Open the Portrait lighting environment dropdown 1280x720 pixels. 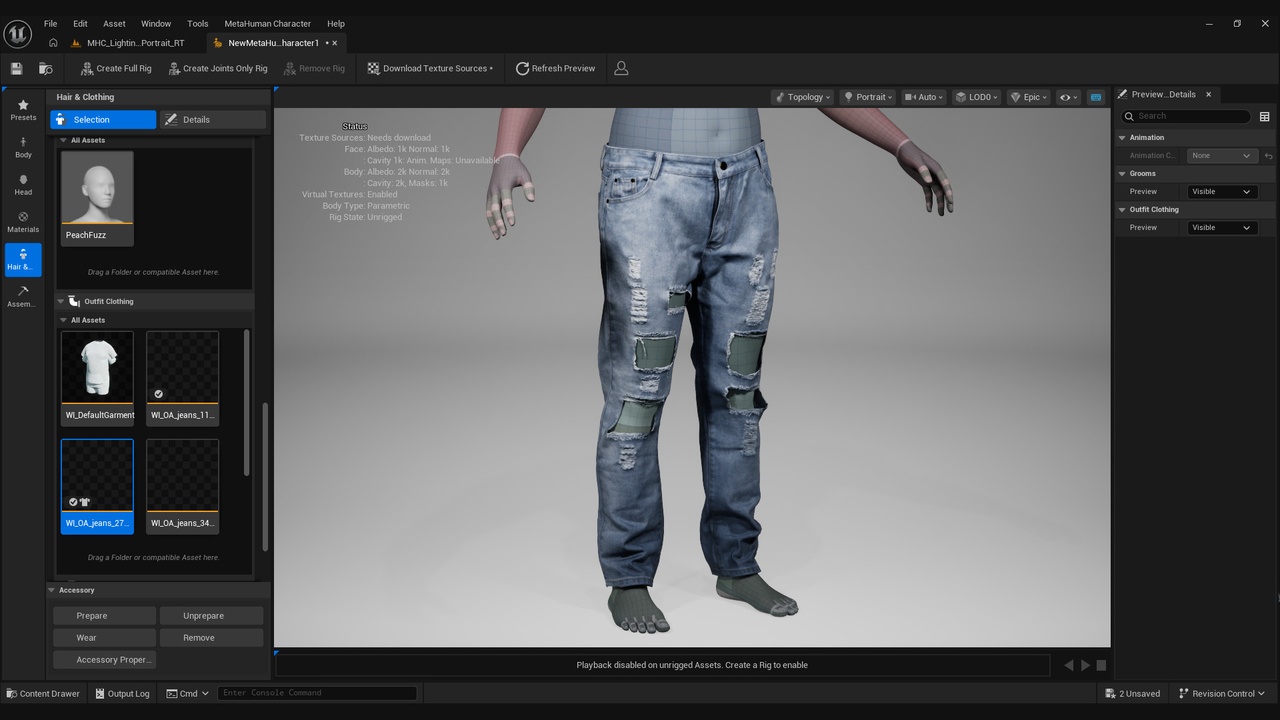867,97
